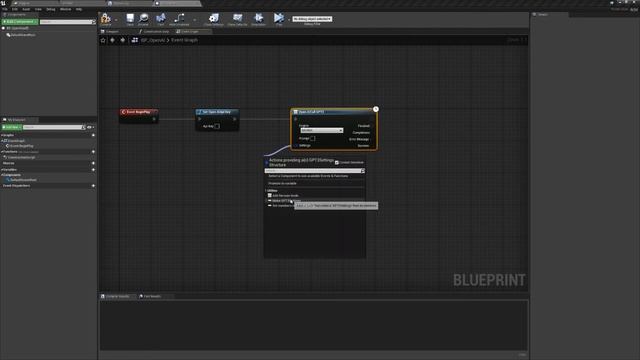Click the add Functions plus button

(93, 152)
